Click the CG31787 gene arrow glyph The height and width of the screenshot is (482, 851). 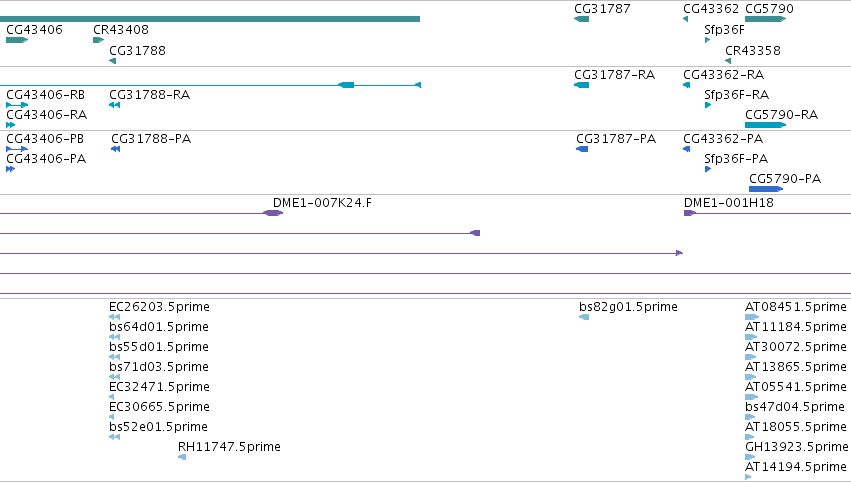(x=581, y=19)
